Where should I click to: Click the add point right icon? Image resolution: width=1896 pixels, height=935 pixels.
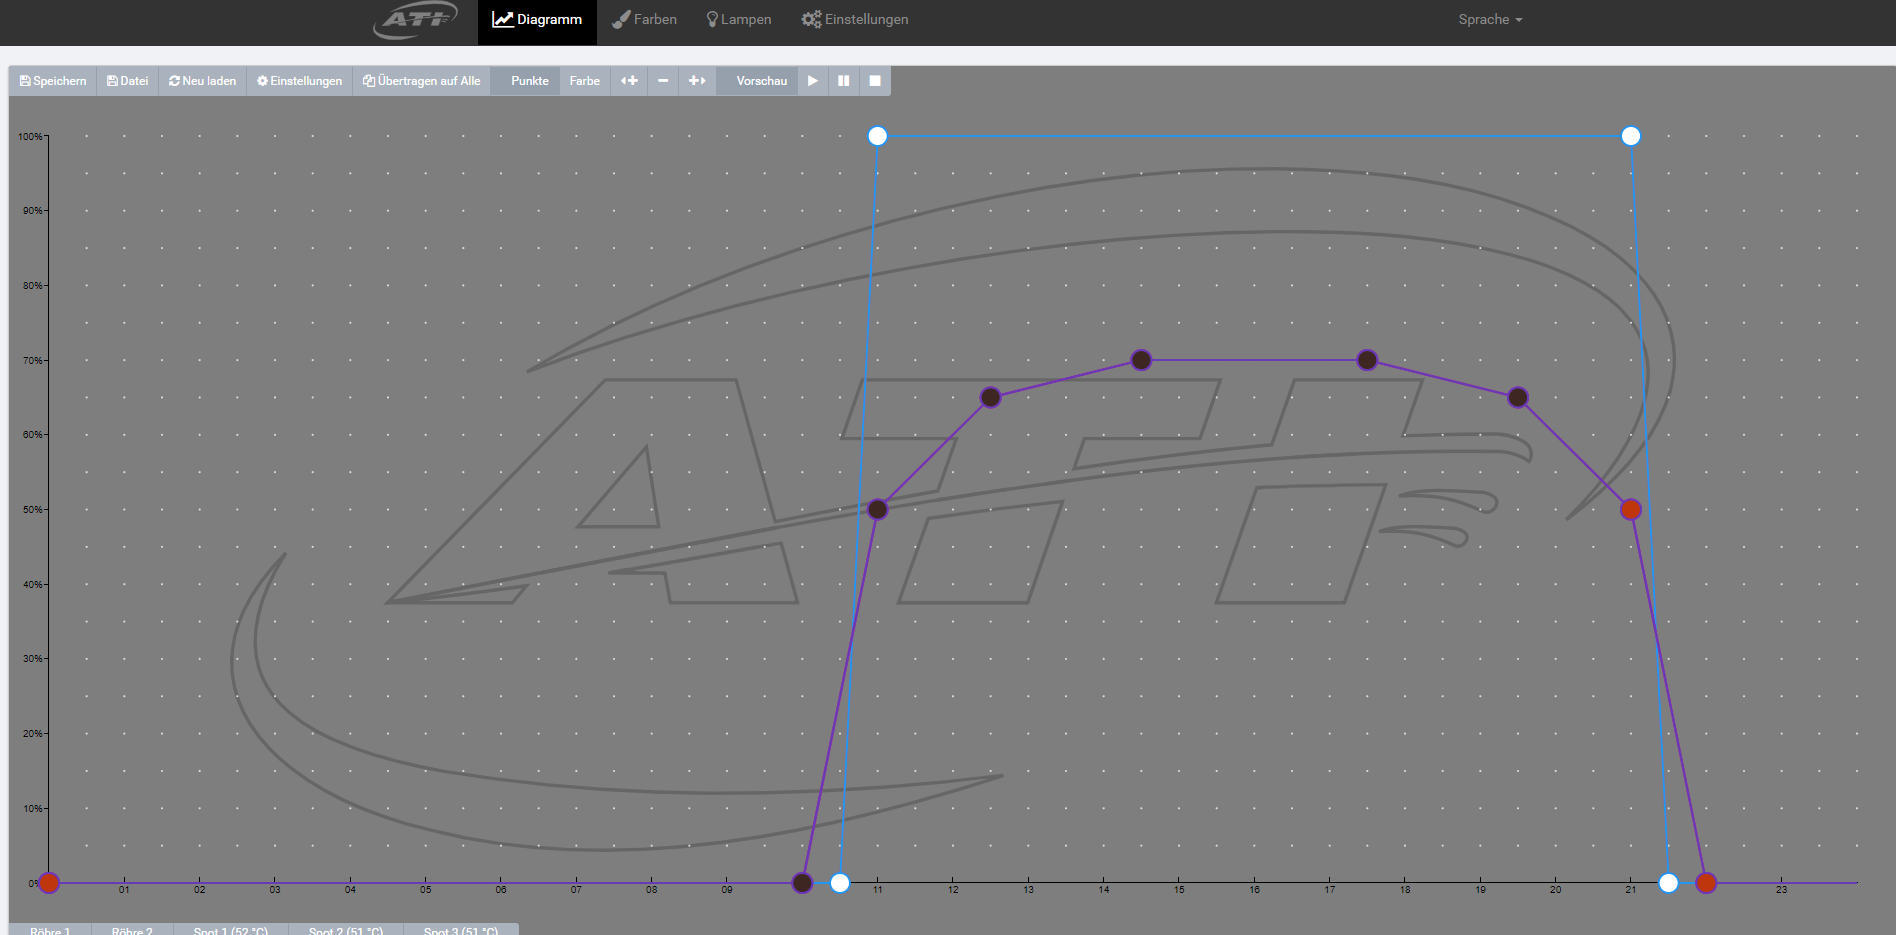coord(697,81)
